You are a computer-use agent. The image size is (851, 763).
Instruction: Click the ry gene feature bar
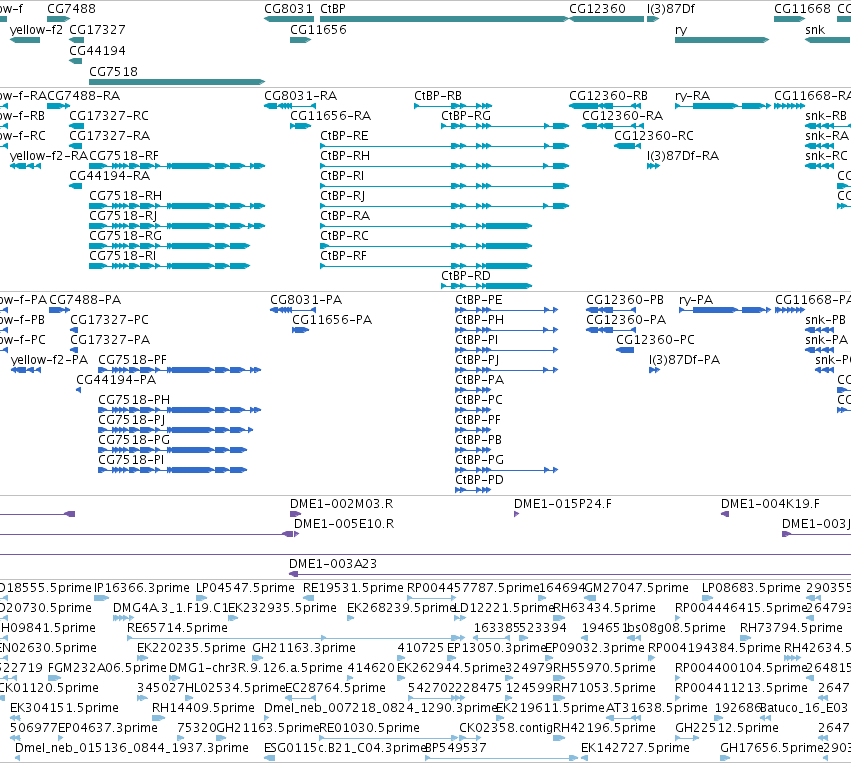(x=722, y=40)
